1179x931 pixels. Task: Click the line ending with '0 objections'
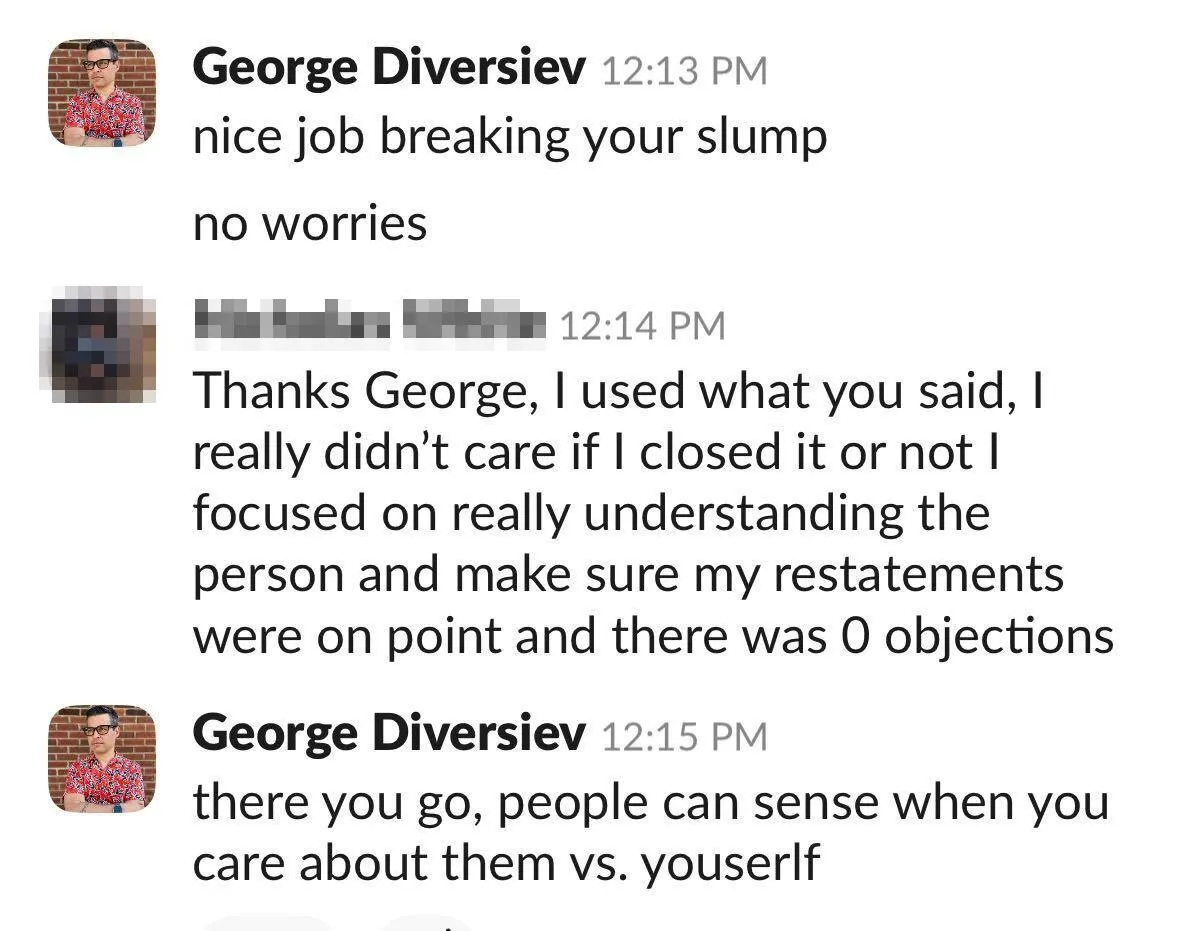tap(653, 636)
